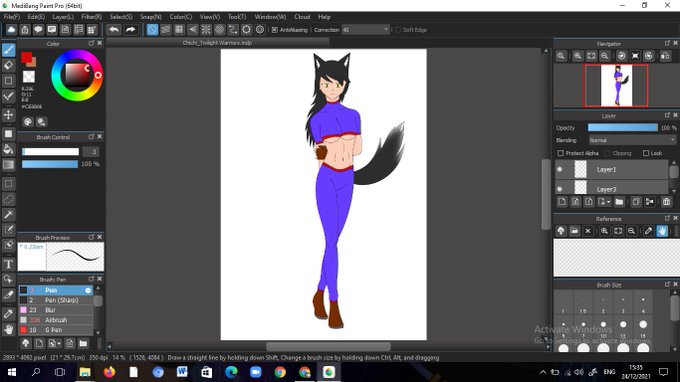The image size is (680, 382).
Task: Turn on the parallel lines snap
Action: click(x=166, y=30)
